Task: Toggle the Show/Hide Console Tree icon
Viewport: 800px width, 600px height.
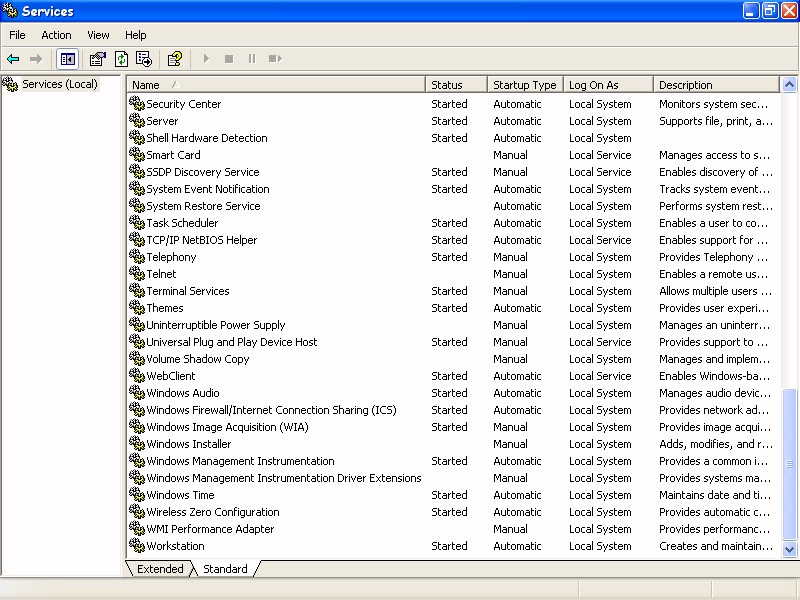Action: tap(67, 59)
